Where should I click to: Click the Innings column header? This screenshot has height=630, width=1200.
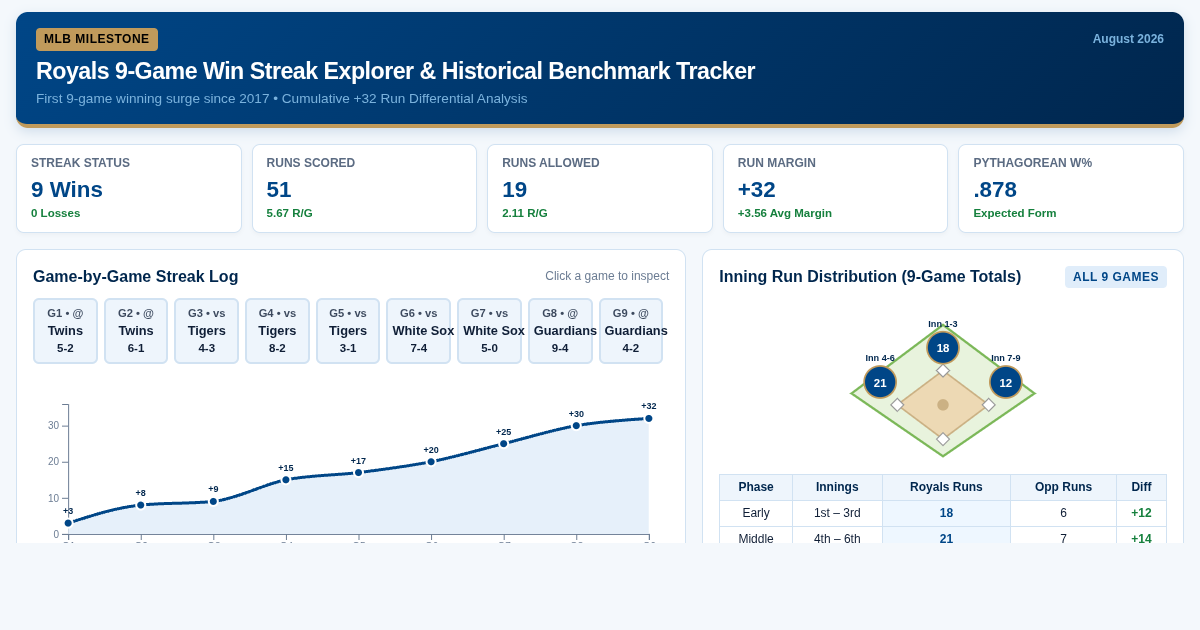click(837, 487)
